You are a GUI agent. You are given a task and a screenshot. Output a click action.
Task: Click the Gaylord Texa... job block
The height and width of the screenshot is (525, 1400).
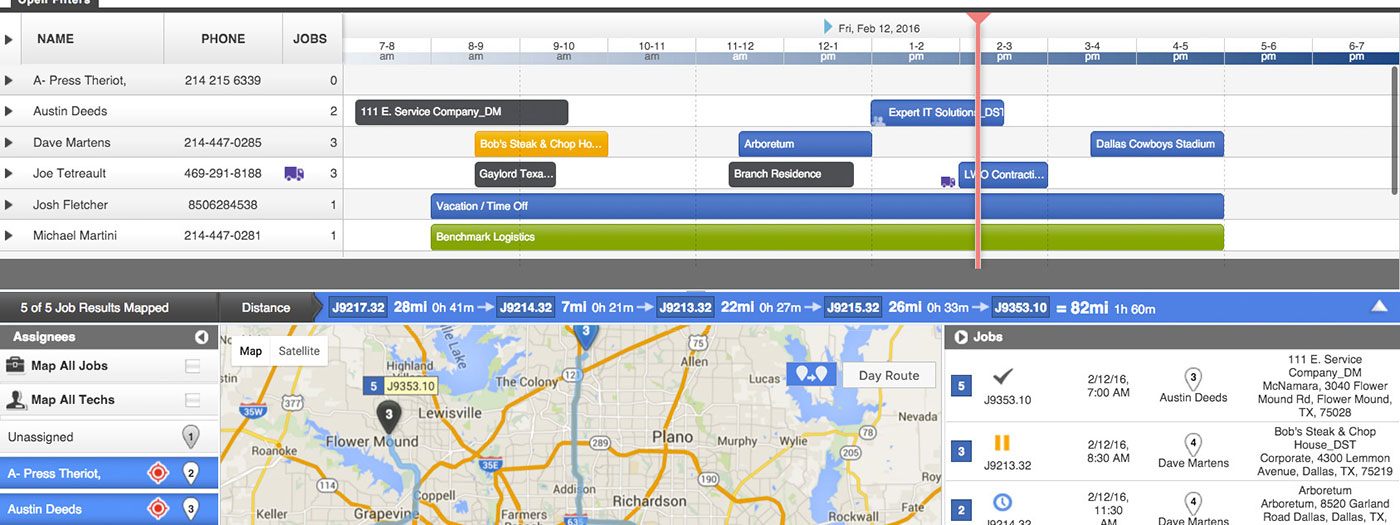515,174
